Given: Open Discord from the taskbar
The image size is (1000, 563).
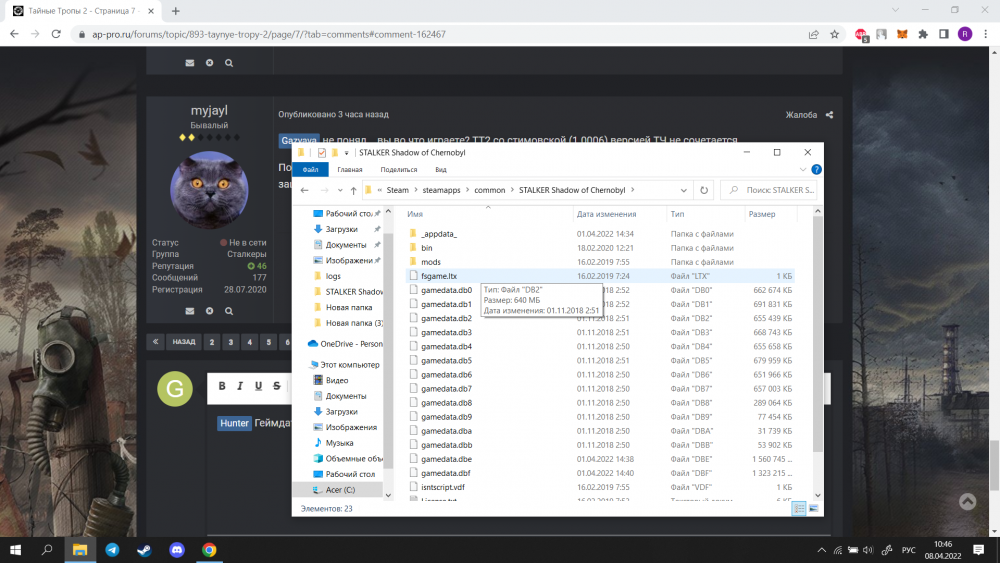Looking at the screenshot, I should (x=177, y=549).
